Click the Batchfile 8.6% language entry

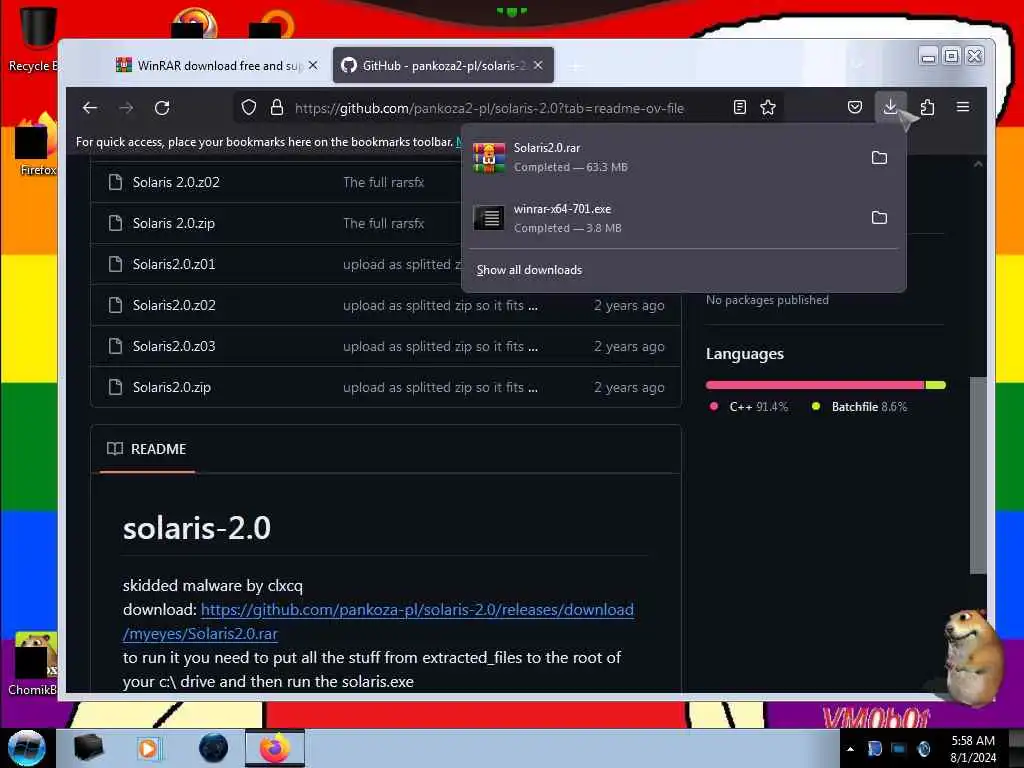859,406
